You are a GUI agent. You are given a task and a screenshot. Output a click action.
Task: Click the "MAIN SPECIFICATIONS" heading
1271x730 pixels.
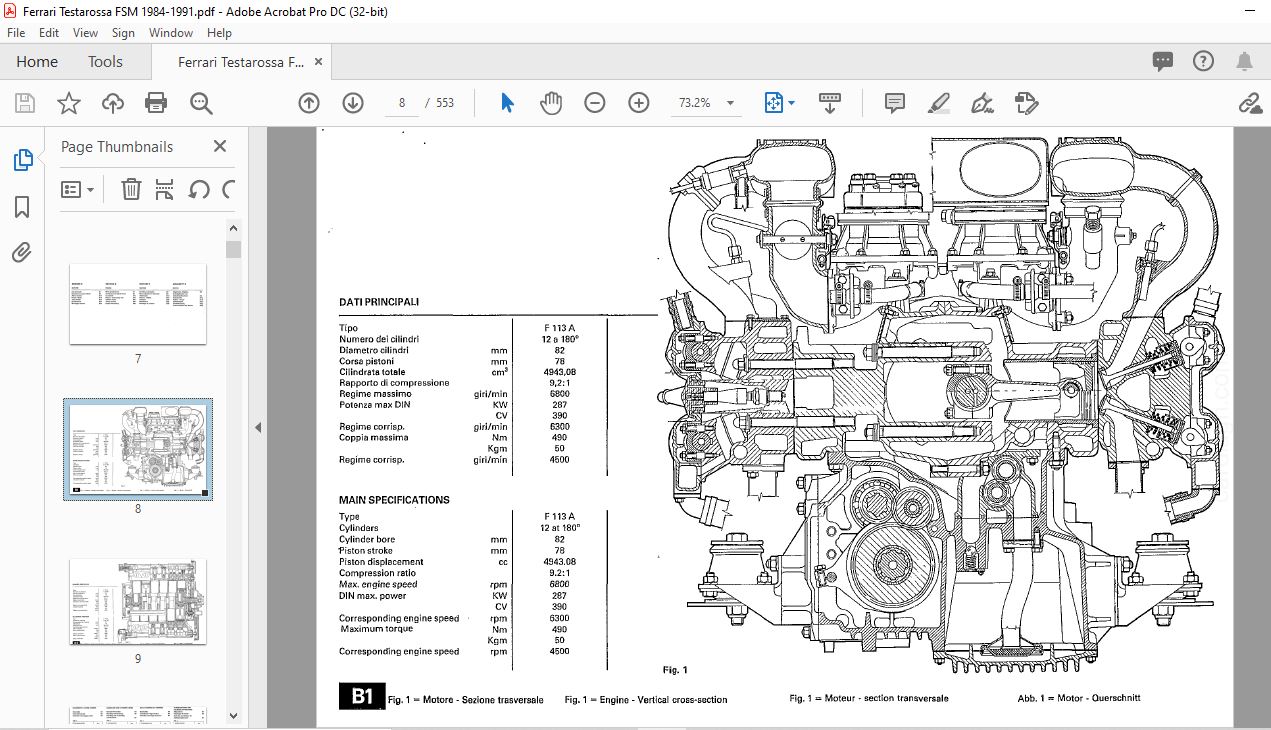pyautogui.click(x=394, y=500)
